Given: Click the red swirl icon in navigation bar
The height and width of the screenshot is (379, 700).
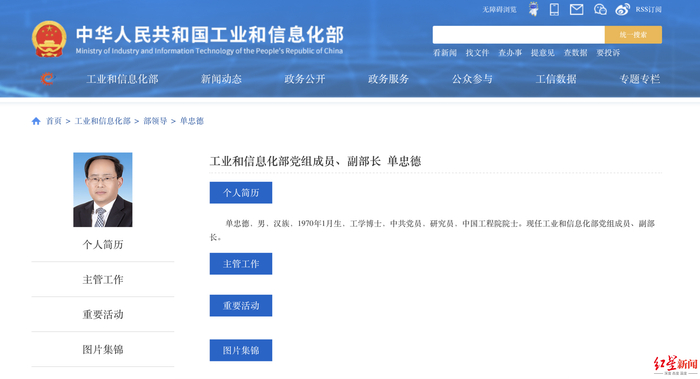Looking at the screenshot, I should (47, 79).
